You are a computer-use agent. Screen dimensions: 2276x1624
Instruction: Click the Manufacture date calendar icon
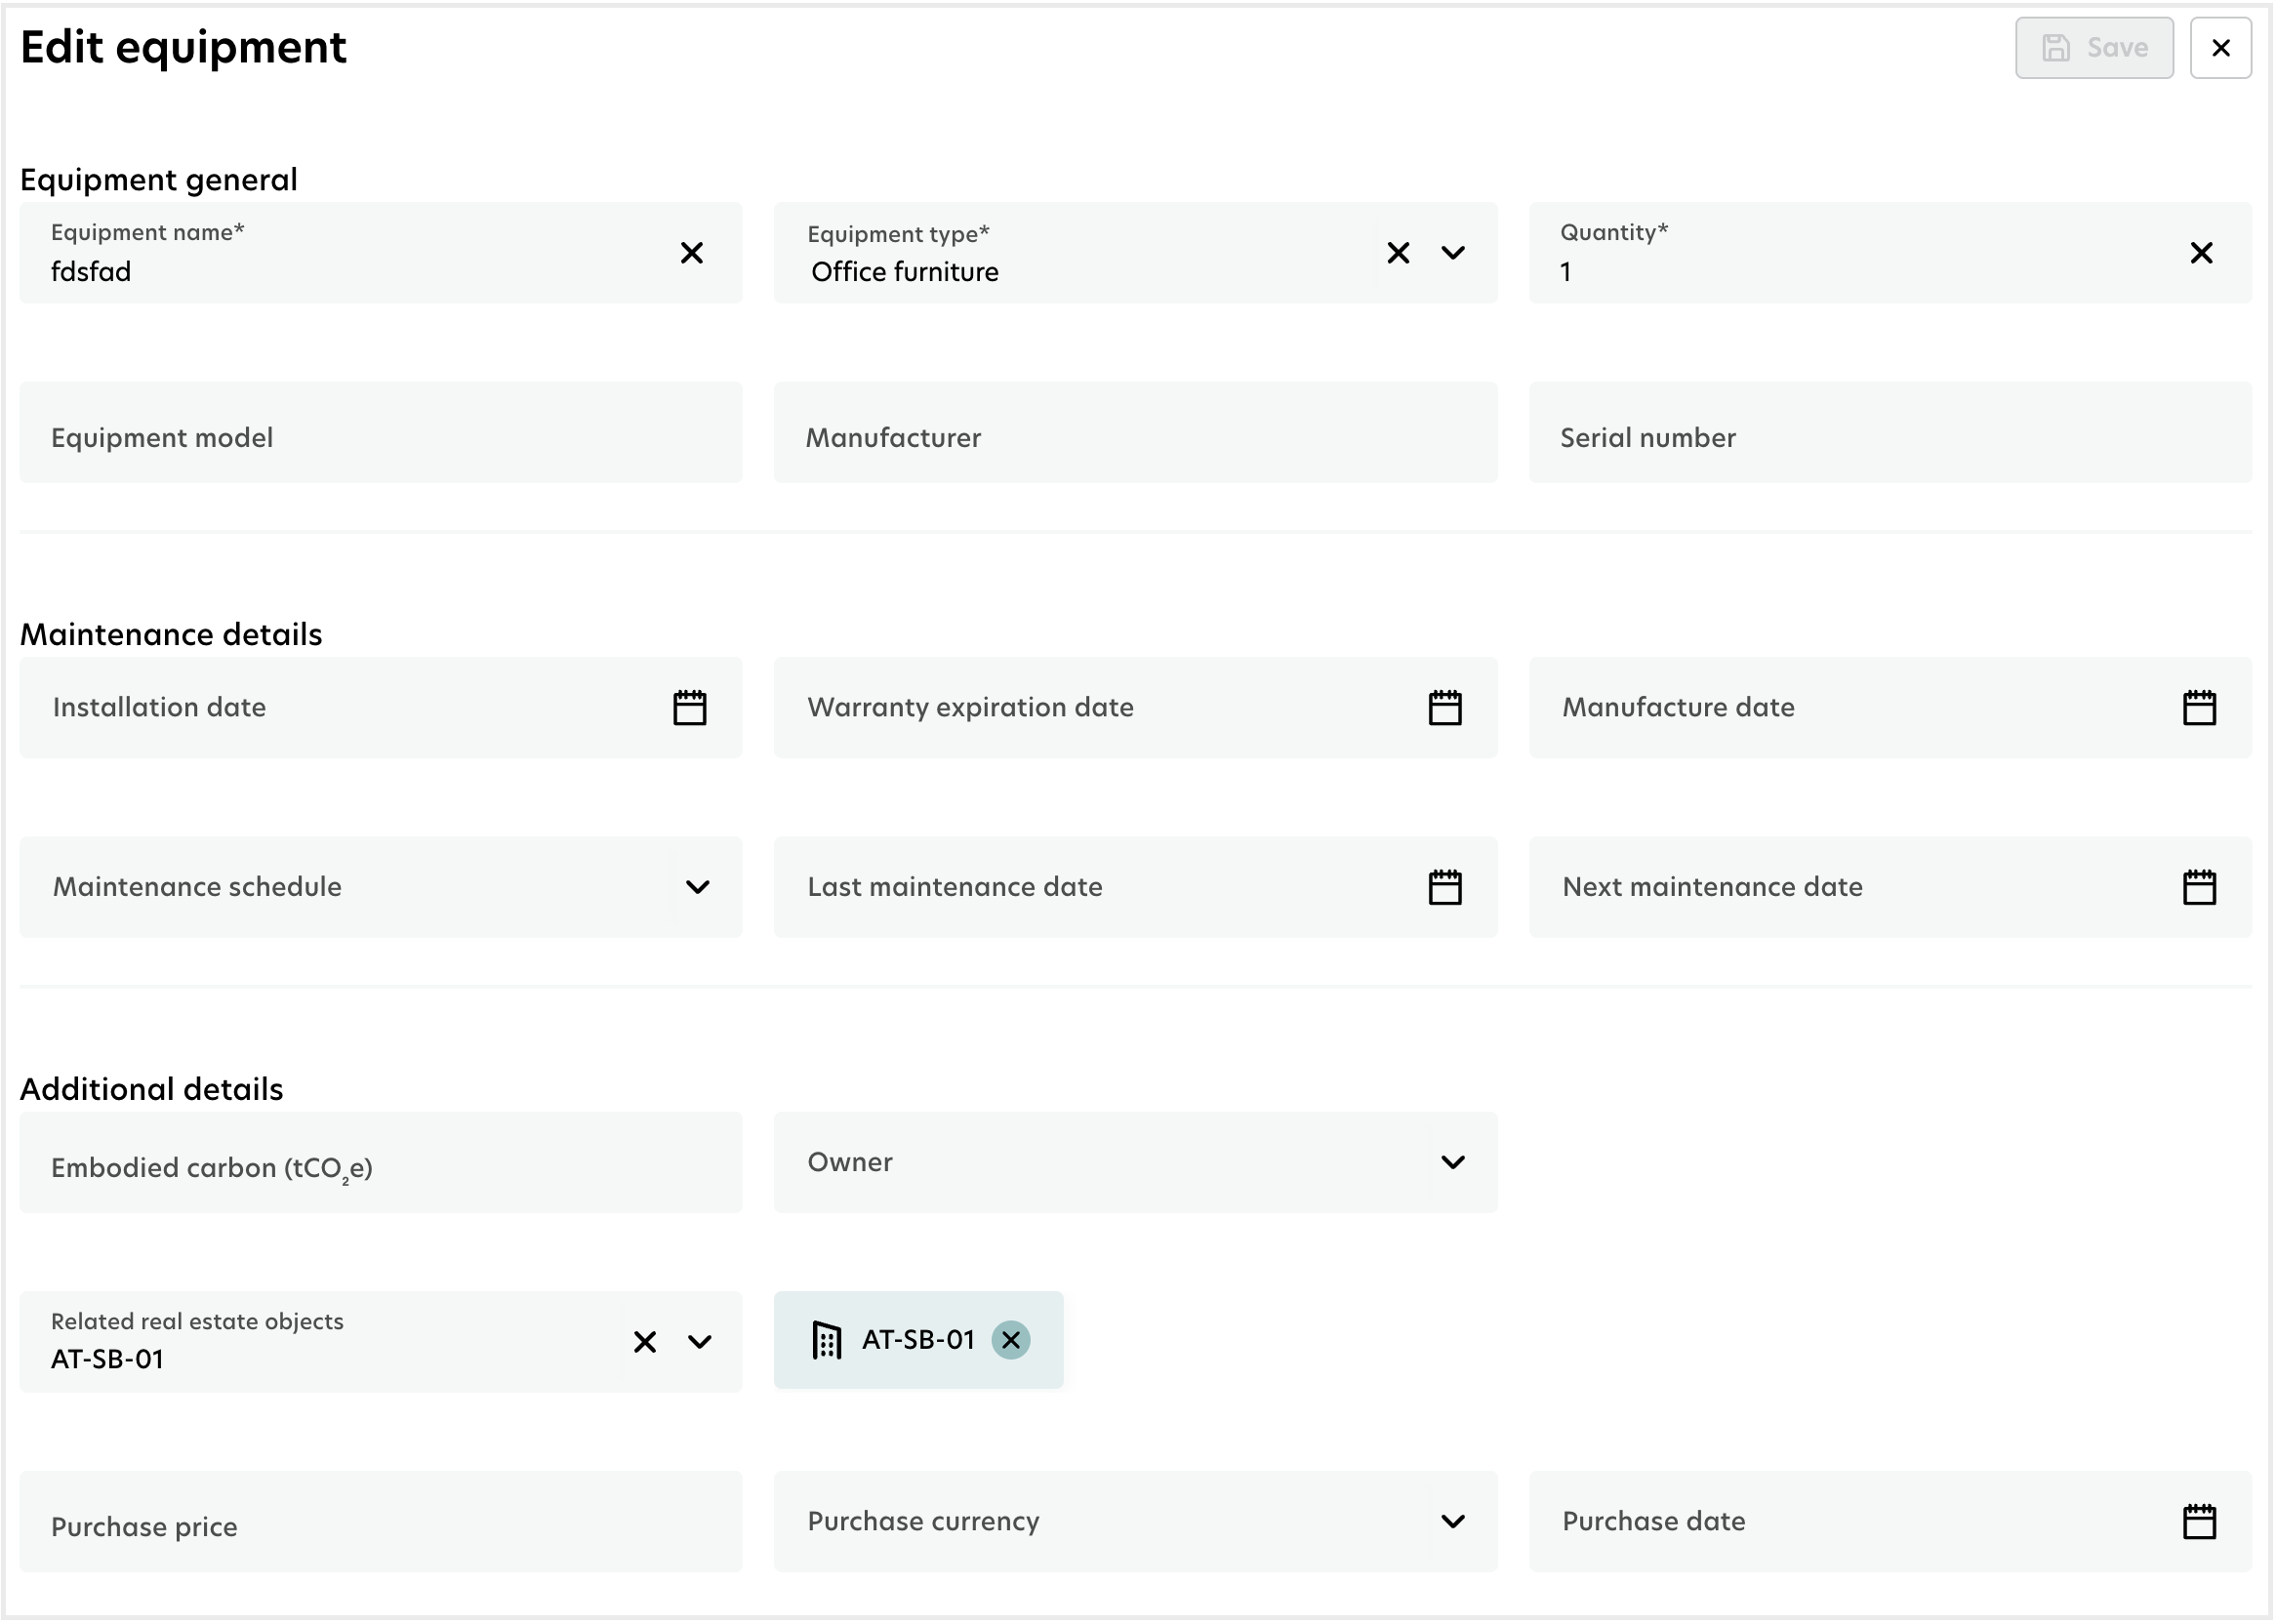tap(2201, 707)
